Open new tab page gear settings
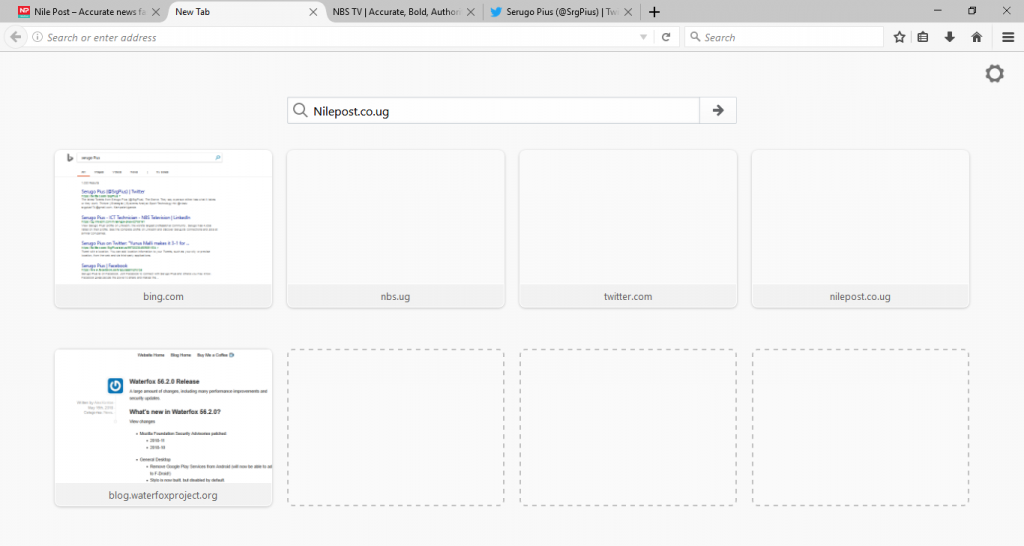Viewport: 1024px width, 546px height. [x=994, y=74]
